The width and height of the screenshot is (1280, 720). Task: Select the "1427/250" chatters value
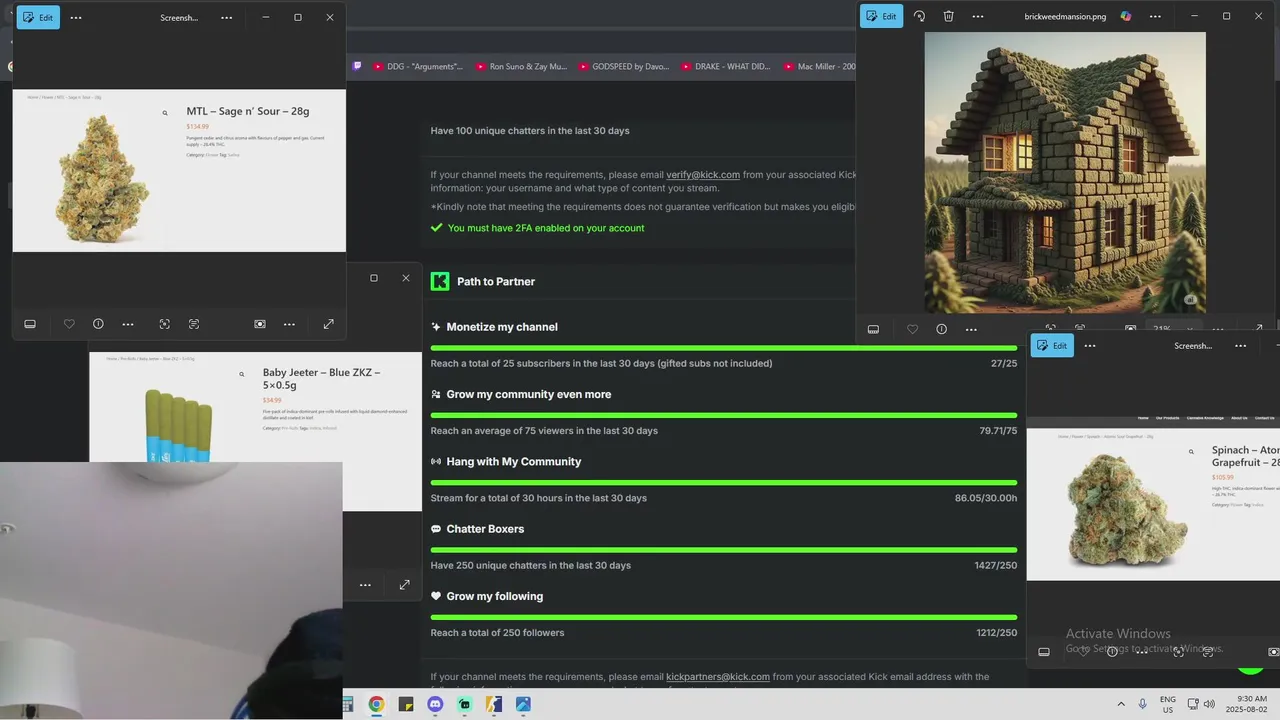[996, 565]
